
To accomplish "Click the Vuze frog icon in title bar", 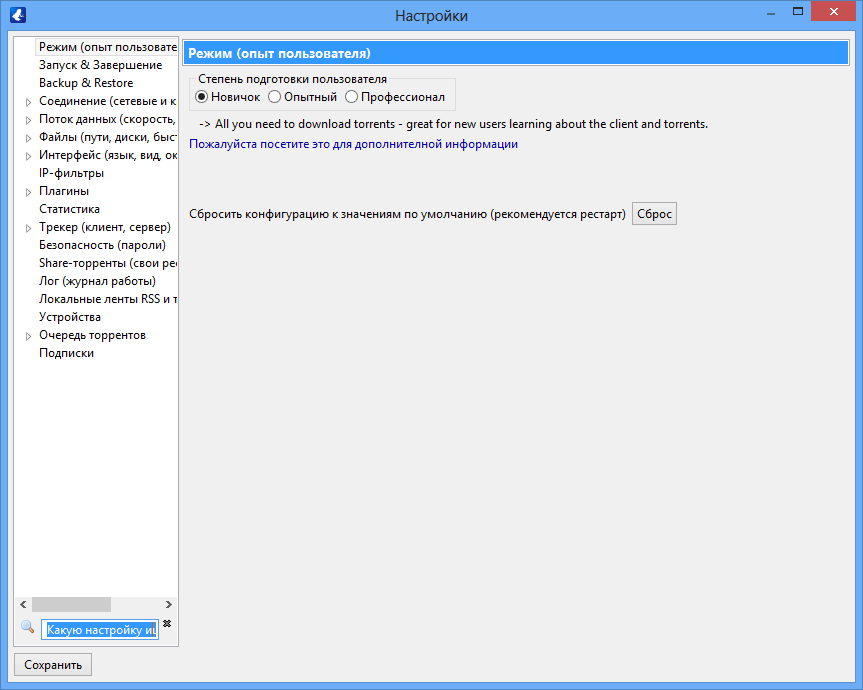I will (18, 15).
